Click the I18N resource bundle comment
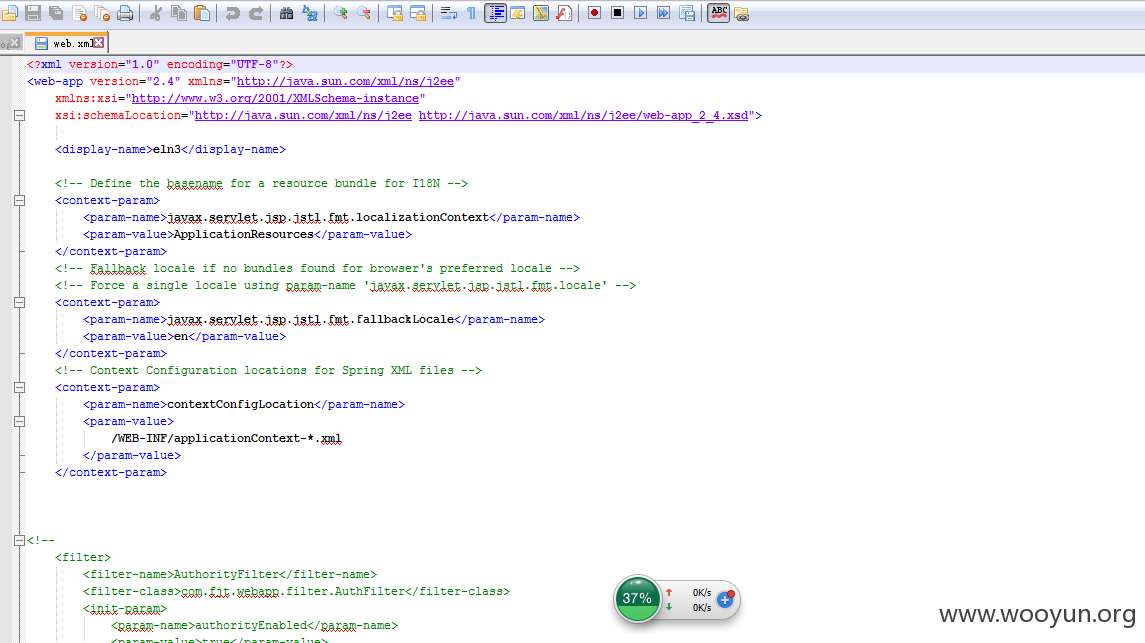1145x643 pixels. pos(261,183)
